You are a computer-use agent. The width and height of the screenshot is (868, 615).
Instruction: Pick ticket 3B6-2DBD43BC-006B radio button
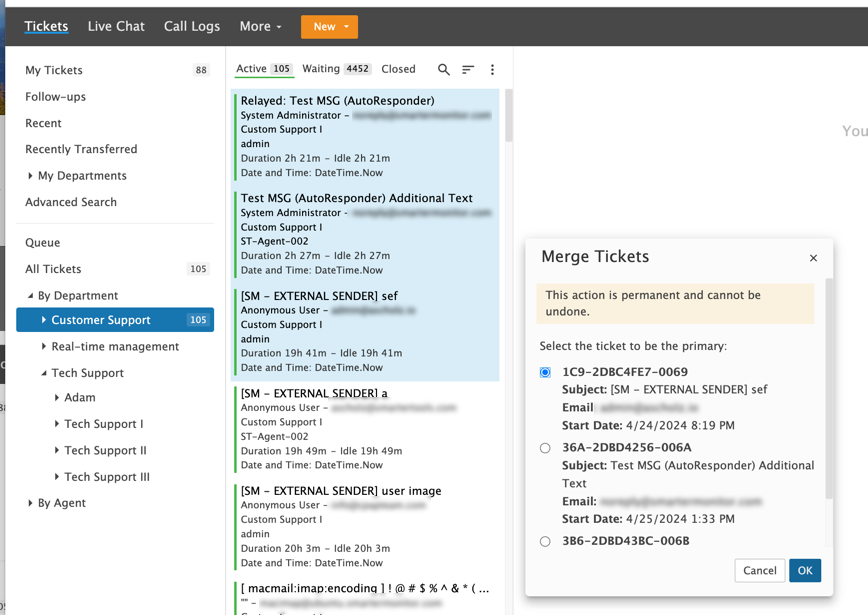(545, 542)
